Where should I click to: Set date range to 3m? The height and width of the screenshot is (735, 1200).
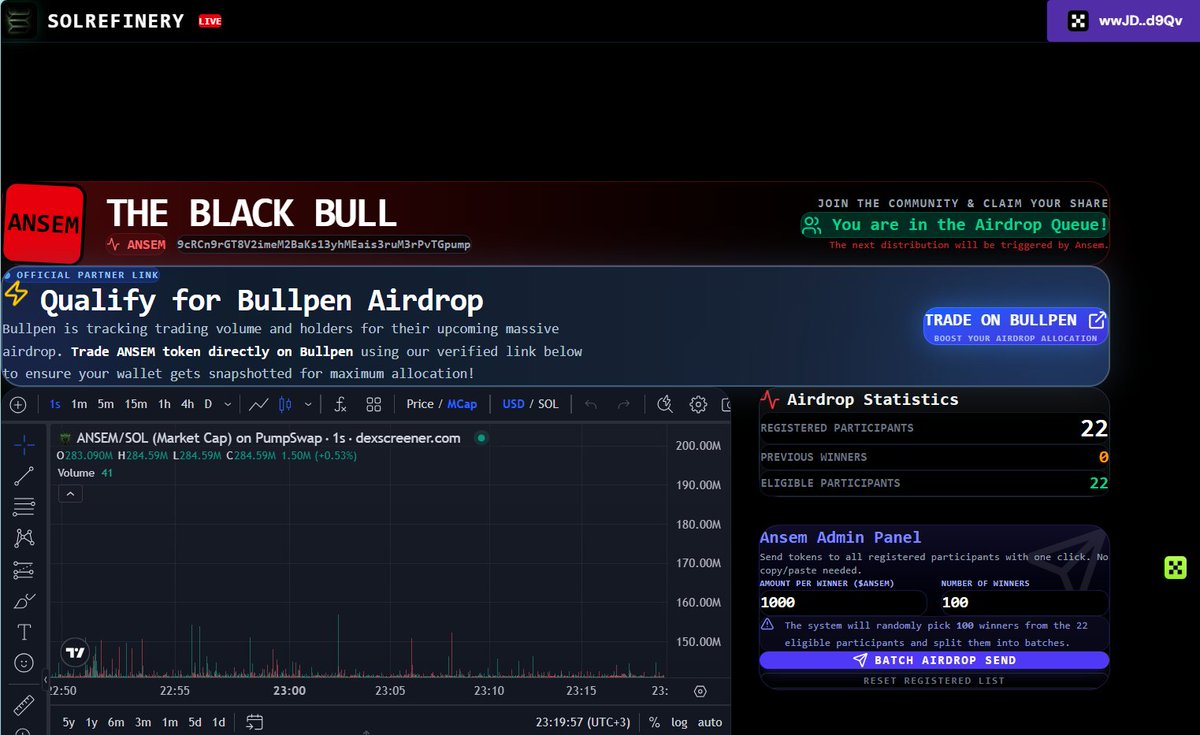[143, 722]
